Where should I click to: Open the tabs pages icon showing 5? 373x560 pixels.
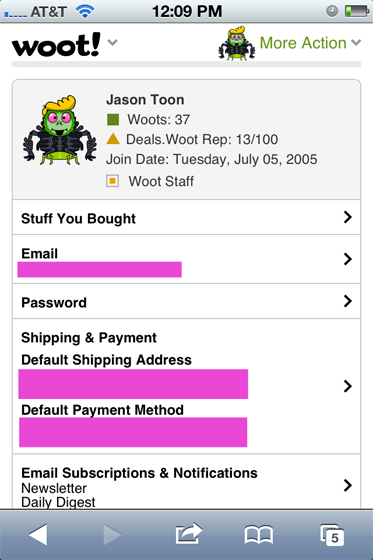click(332, 535)
